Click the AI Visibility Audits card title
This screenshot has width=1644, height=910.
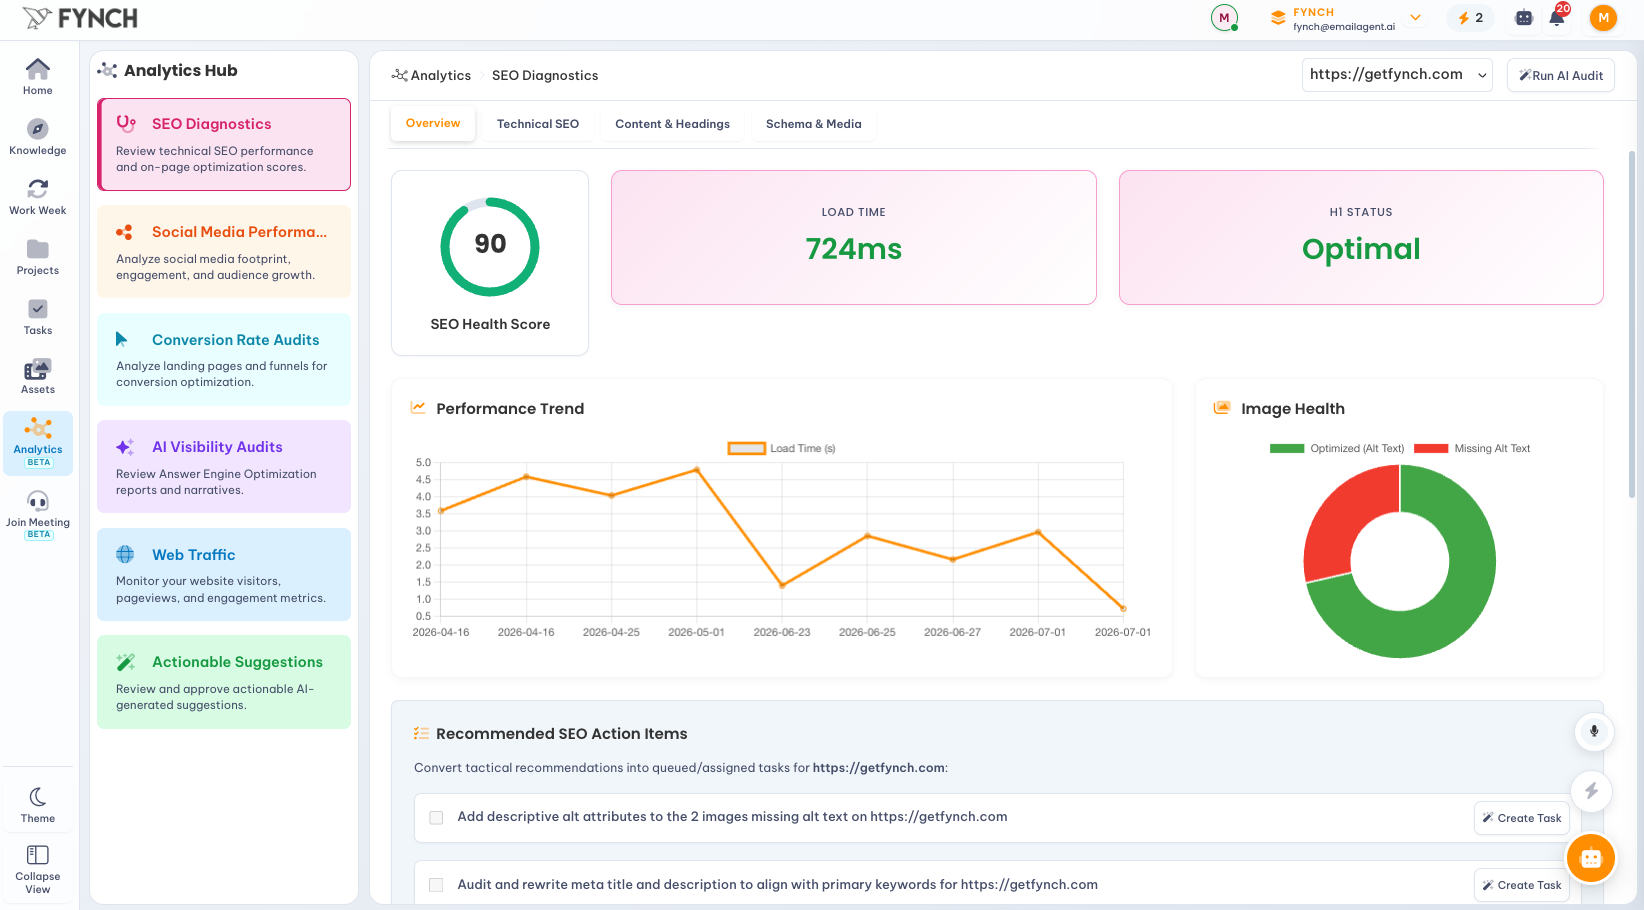217,447
